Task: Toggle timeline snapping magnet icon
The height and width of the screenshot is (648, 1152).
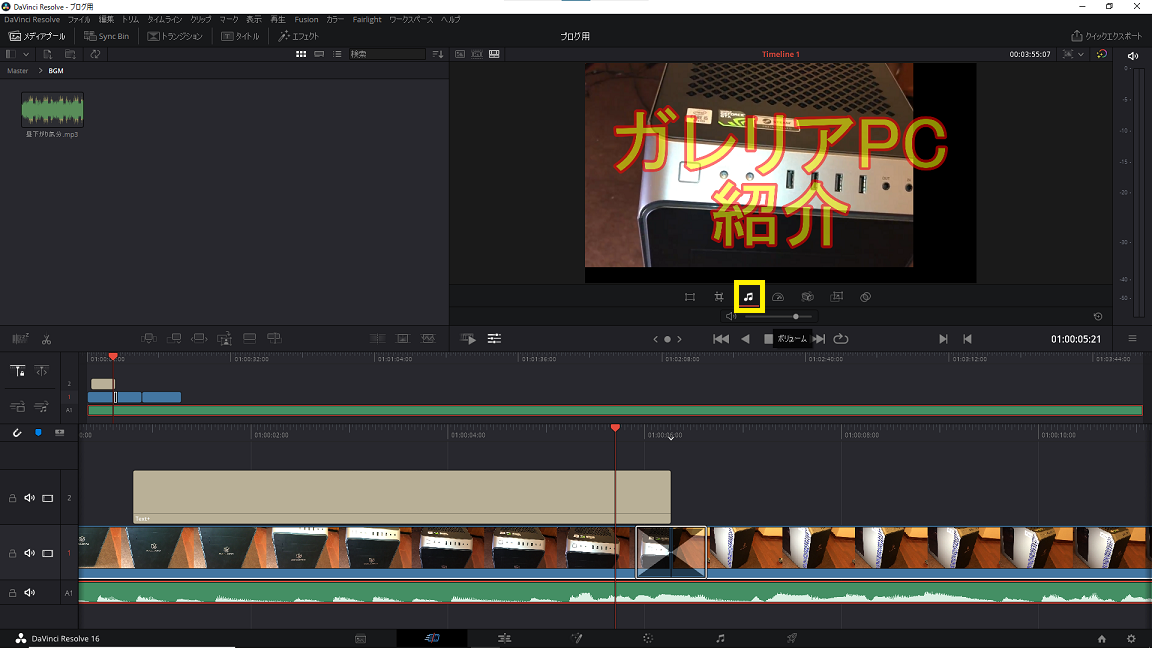Action: coord(17,433)
